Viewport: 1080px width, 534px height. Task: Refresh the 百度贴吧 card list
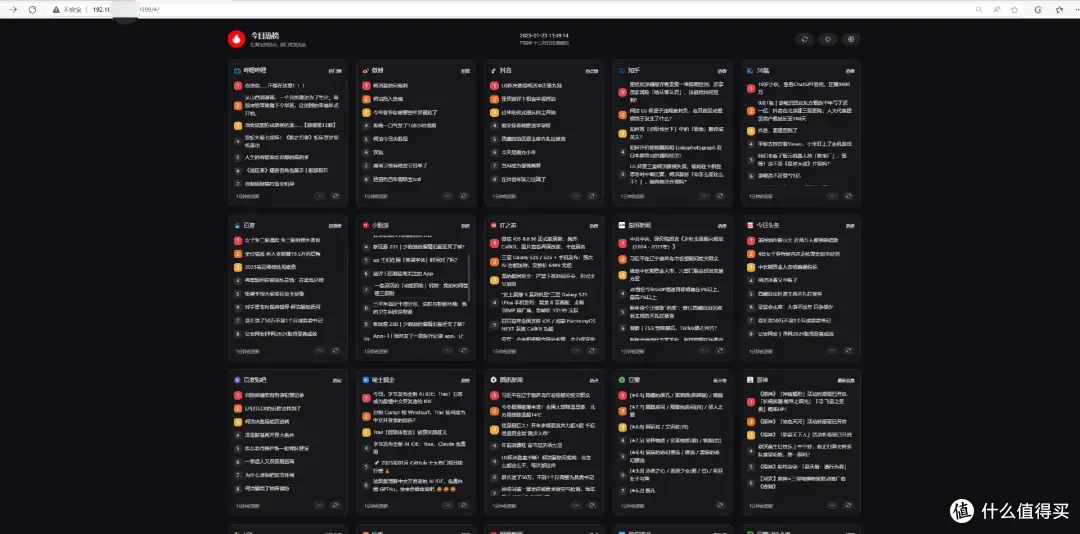coord(335,505)
